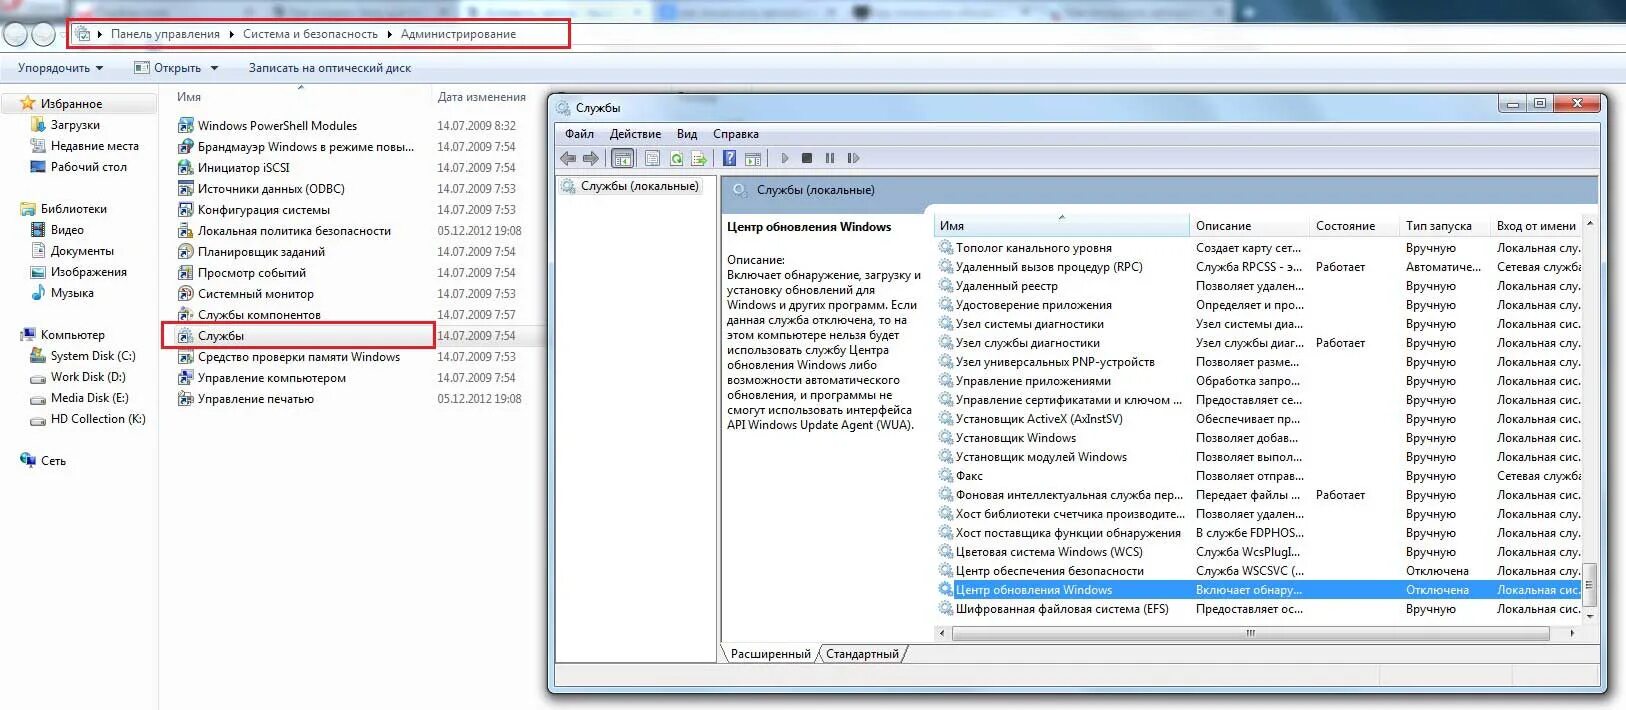
Task: Select the Факс service row
Action: click(x=1259, y=476)
